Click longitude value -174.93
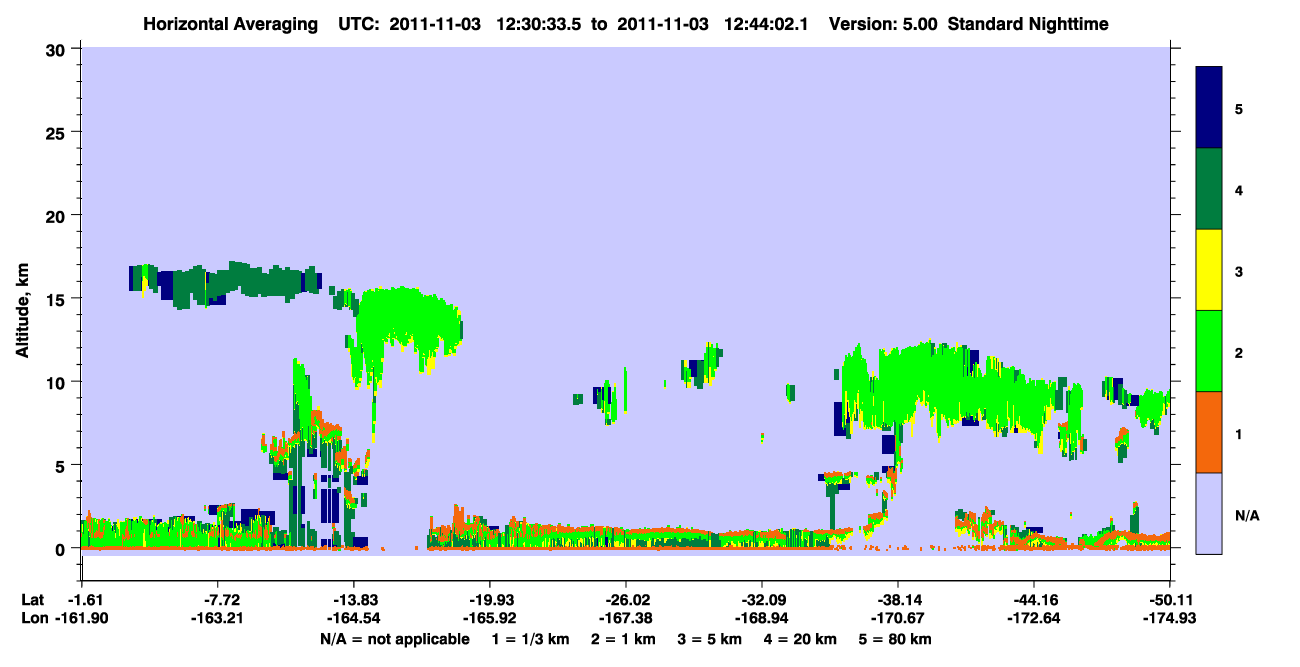The image size is (1300, 667). point(1170,618)
